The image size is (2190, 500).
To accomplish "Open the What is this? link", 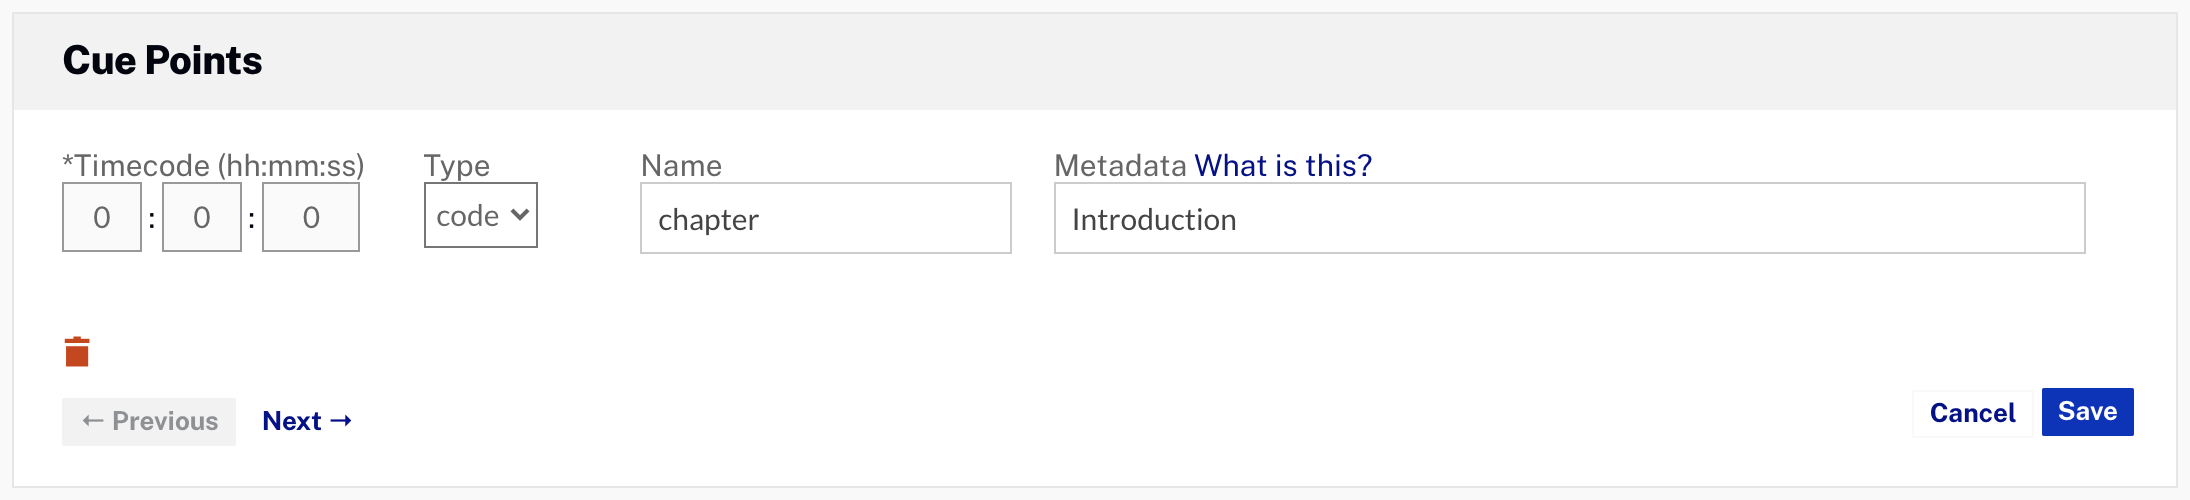I will coord(1283,165).
